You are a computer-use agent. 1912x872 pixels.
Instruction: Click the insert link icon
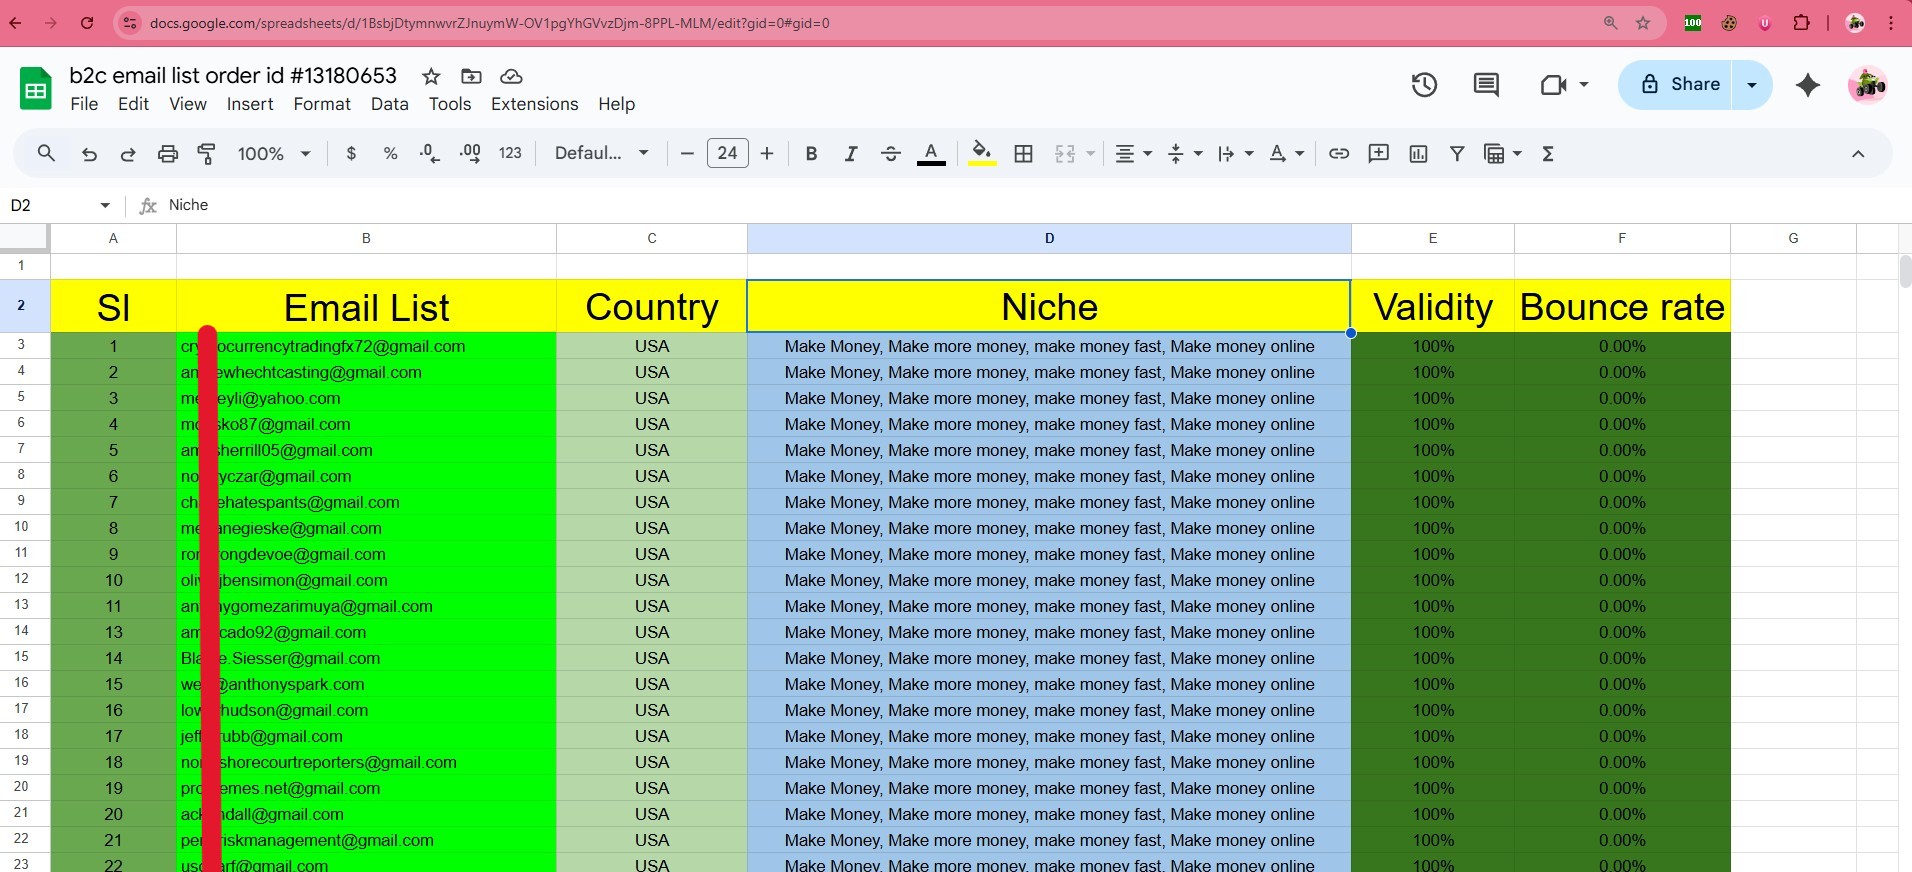tap(1338, 153)
